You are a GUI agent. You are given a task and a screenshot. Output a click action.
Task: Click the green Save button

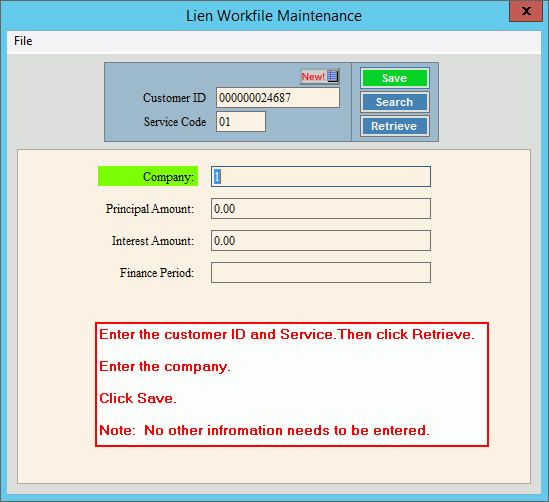[x=395, y=78]
